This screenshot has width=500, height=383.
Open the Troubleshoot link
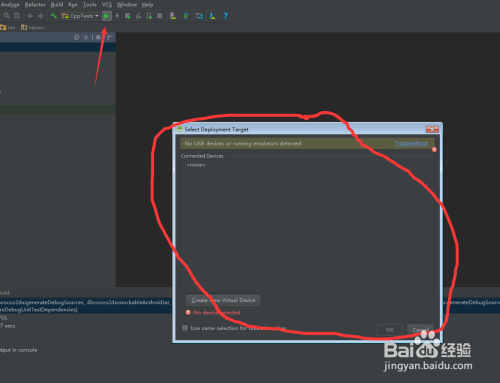pos(411,143)
